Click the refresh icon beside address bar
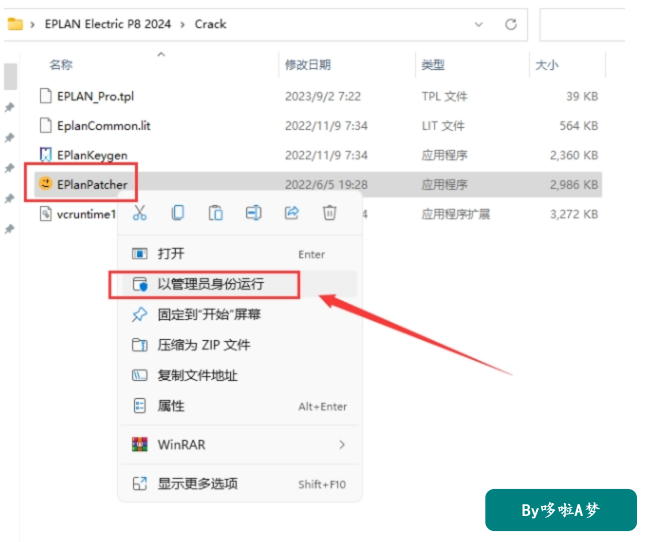651x542 pixels. (x=511, y=25)
